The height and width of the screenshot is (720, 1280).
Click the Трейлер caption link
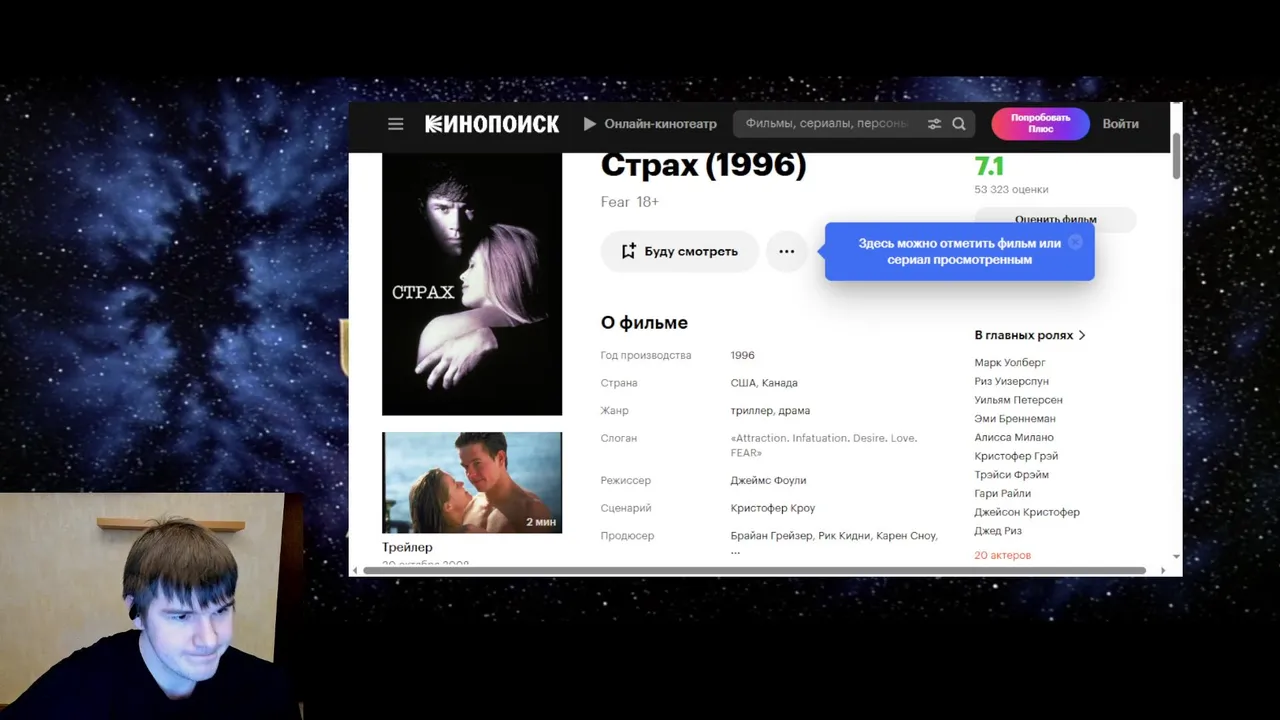coord(407,547)
